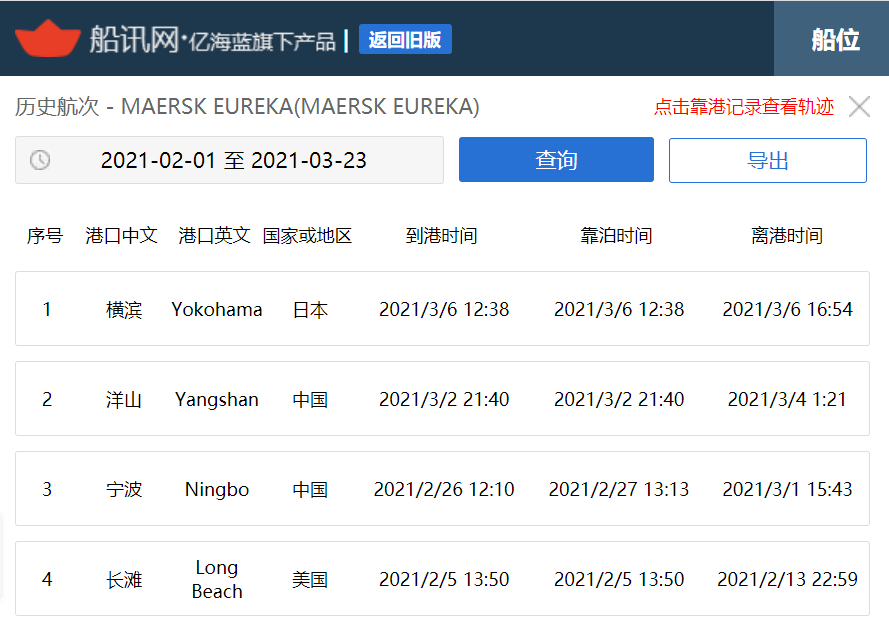This screenshot has width=889, height=627.
Task: Close the voyage history panel
Action: (x=859, y=106)
